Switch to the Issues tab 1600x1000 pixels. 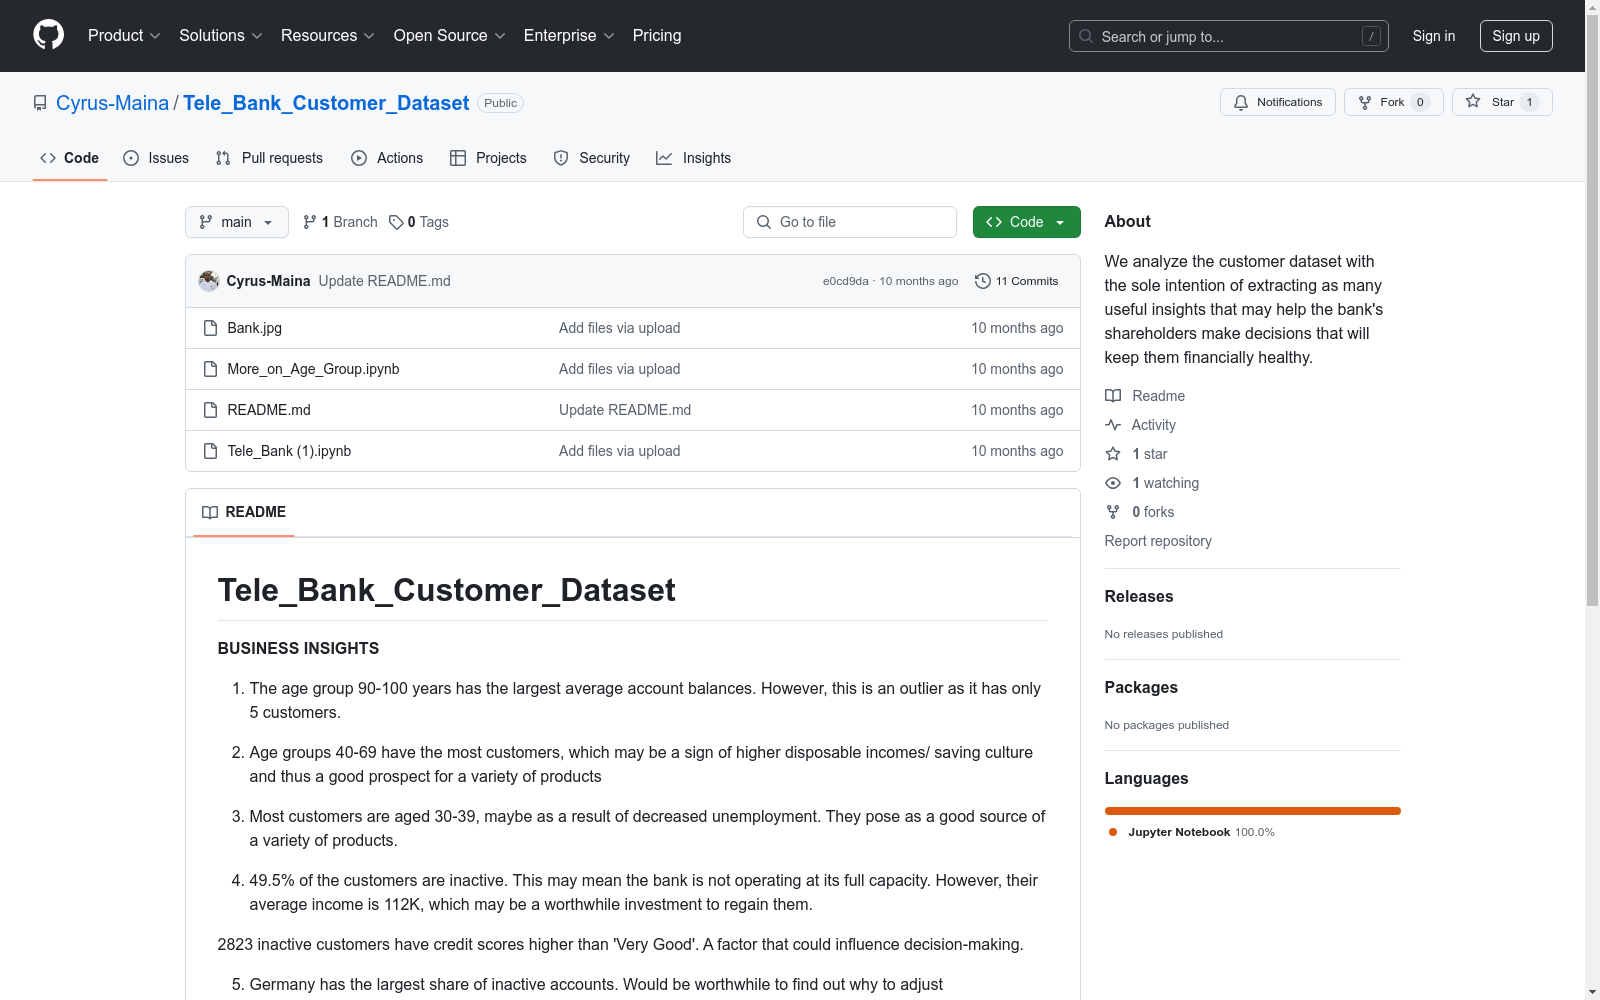click(x=156, y=158)
